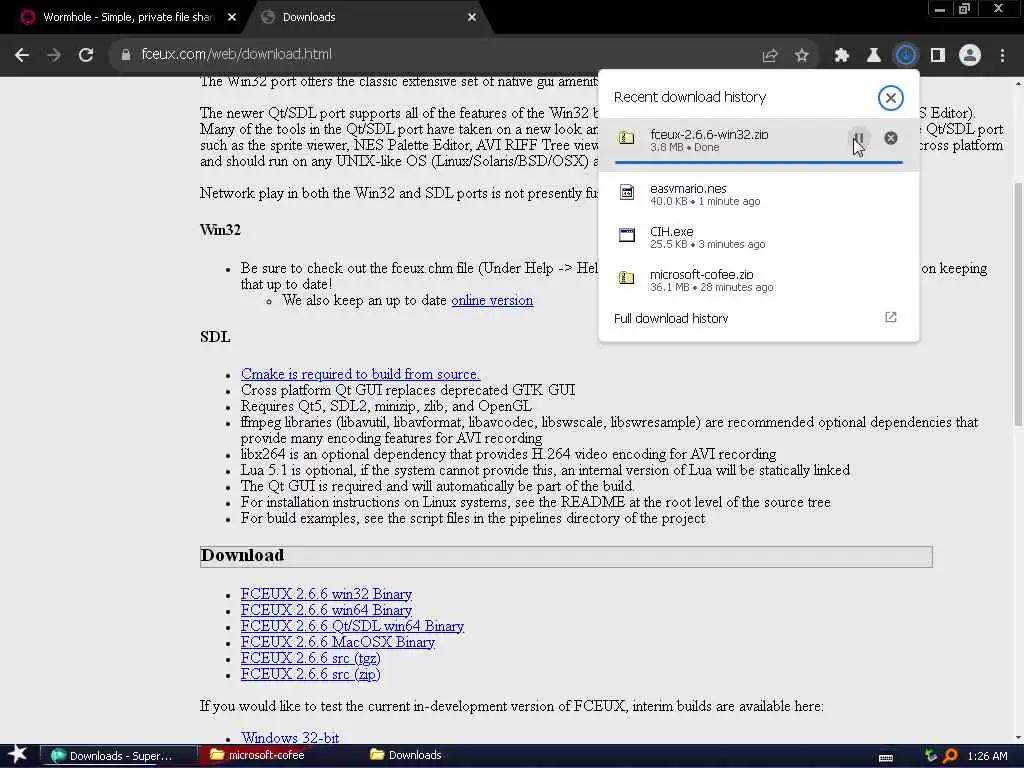Click the fceux-2.6.6-win32.zip progress bar
Image resolution: width=1024 pixels, height=768 pixels.
coord(758,162)
